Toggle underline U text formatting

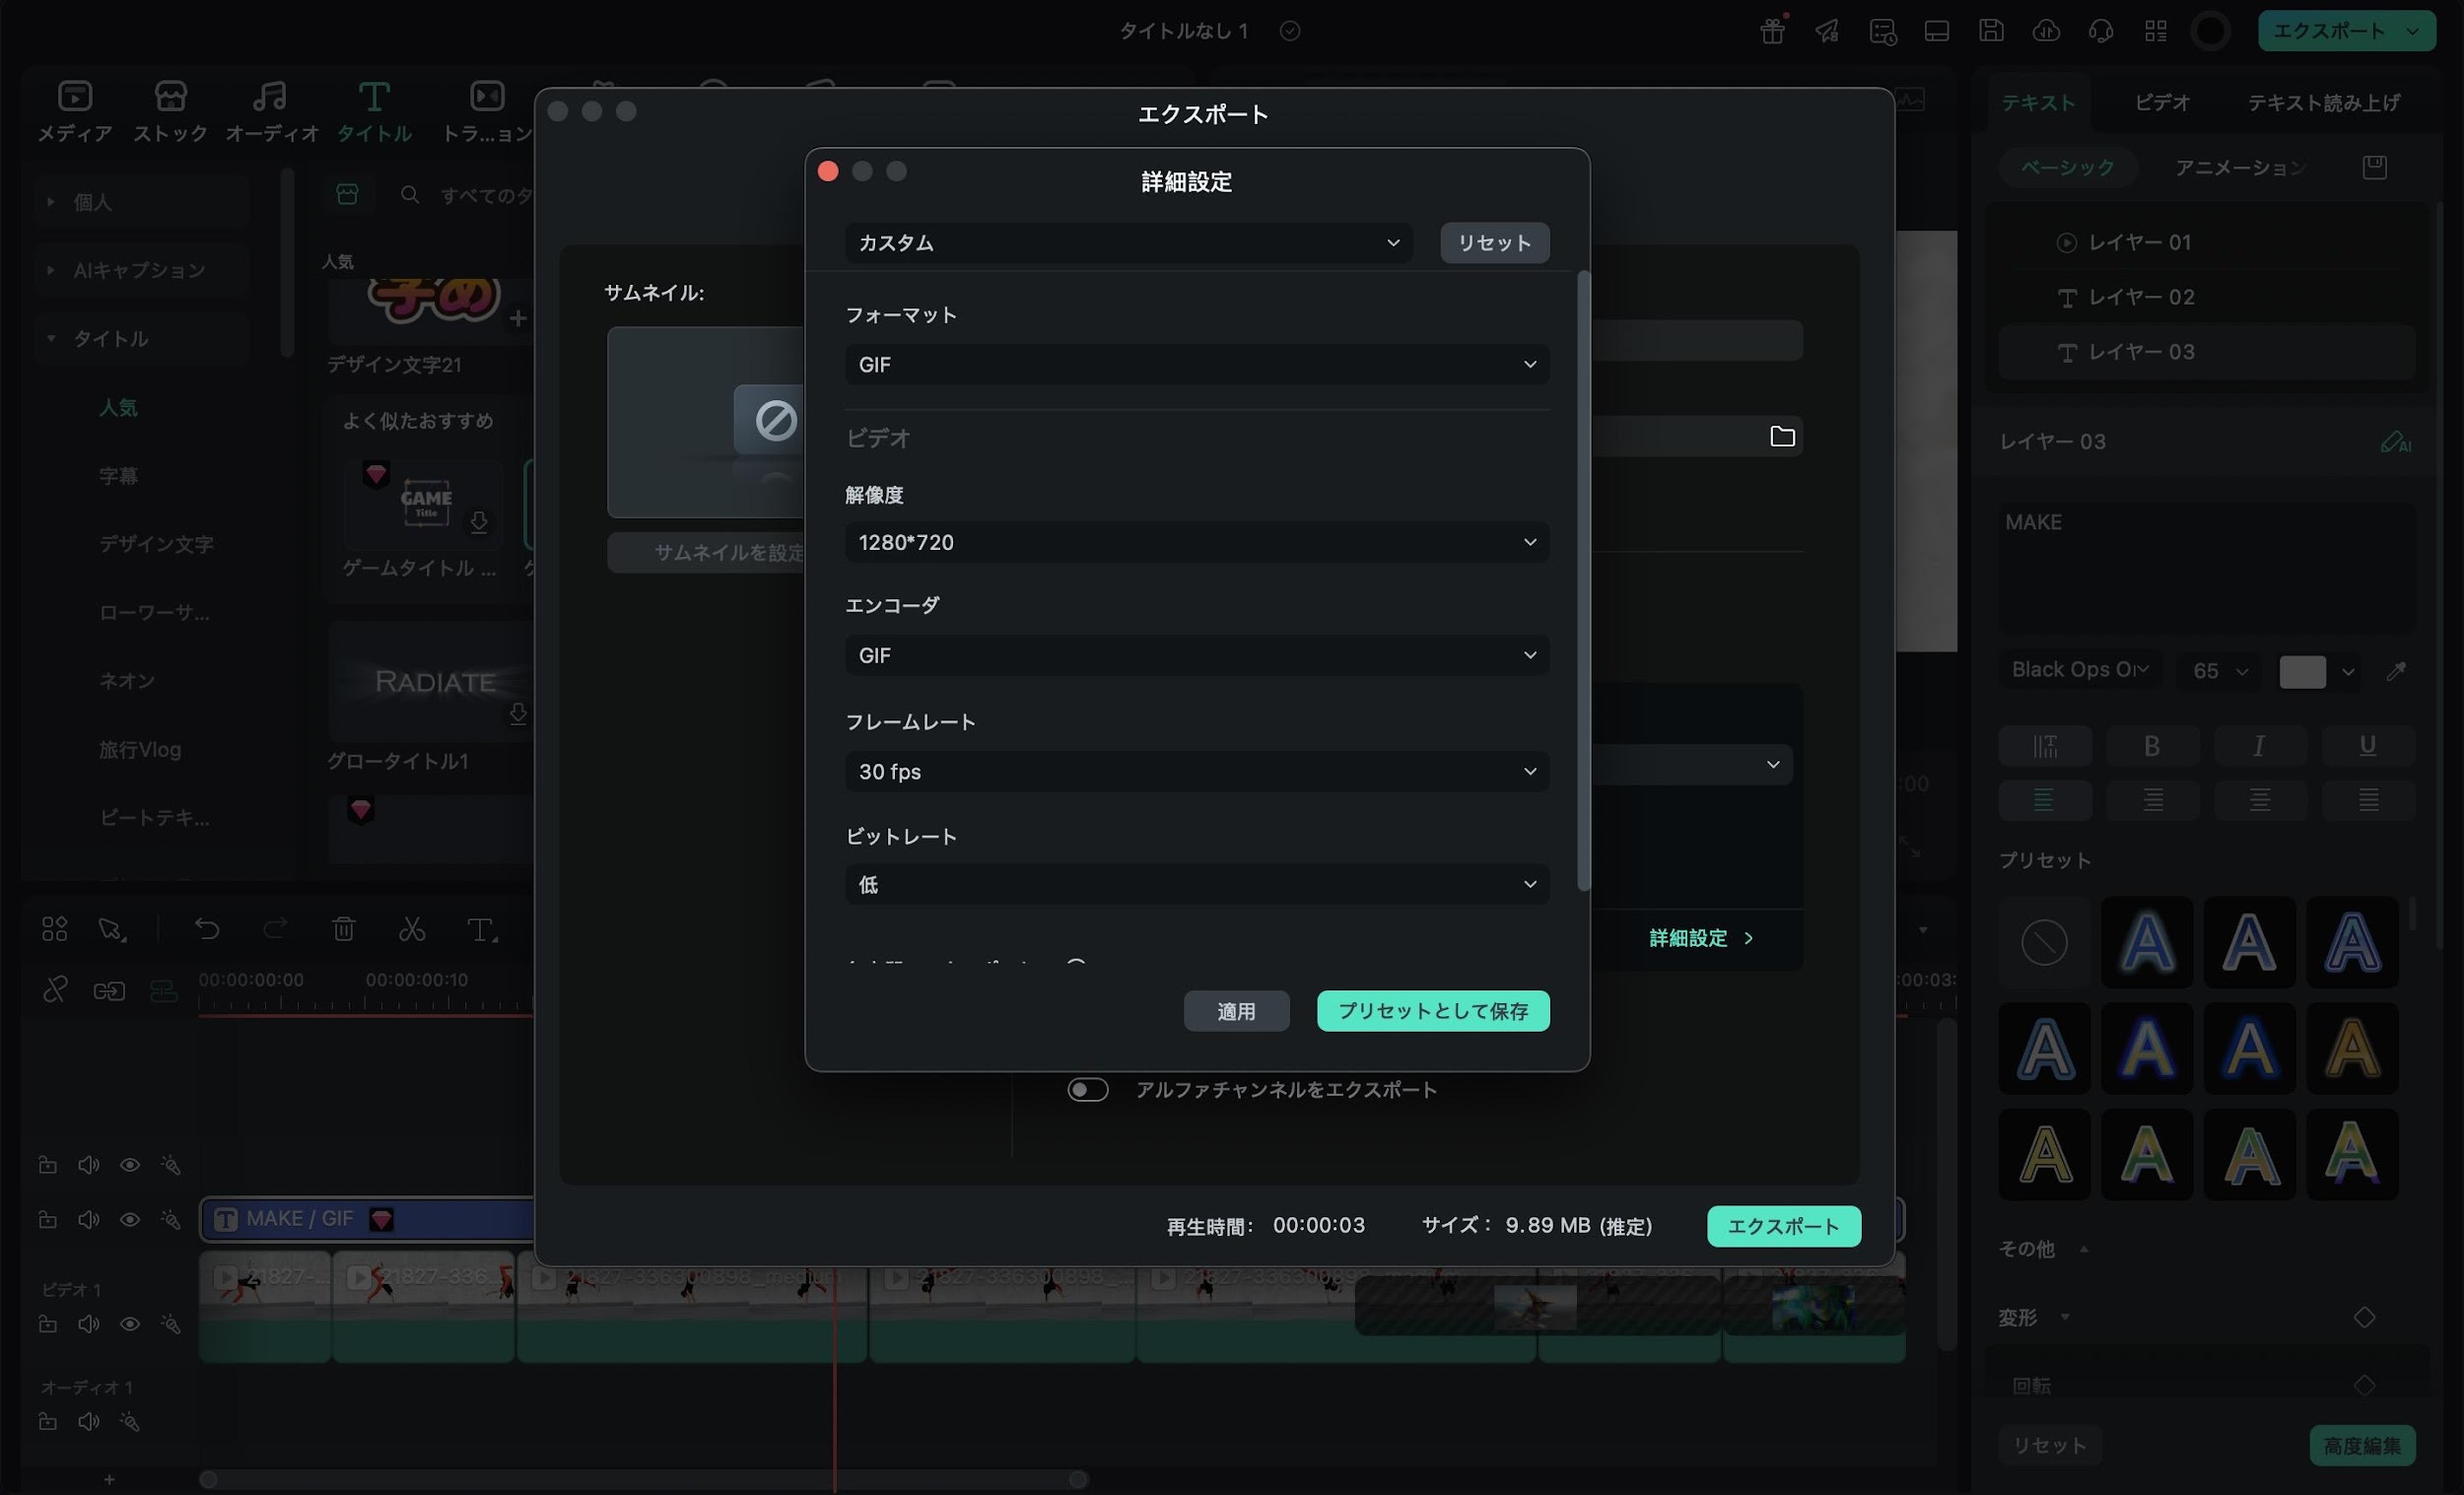tap(2367, 745)
